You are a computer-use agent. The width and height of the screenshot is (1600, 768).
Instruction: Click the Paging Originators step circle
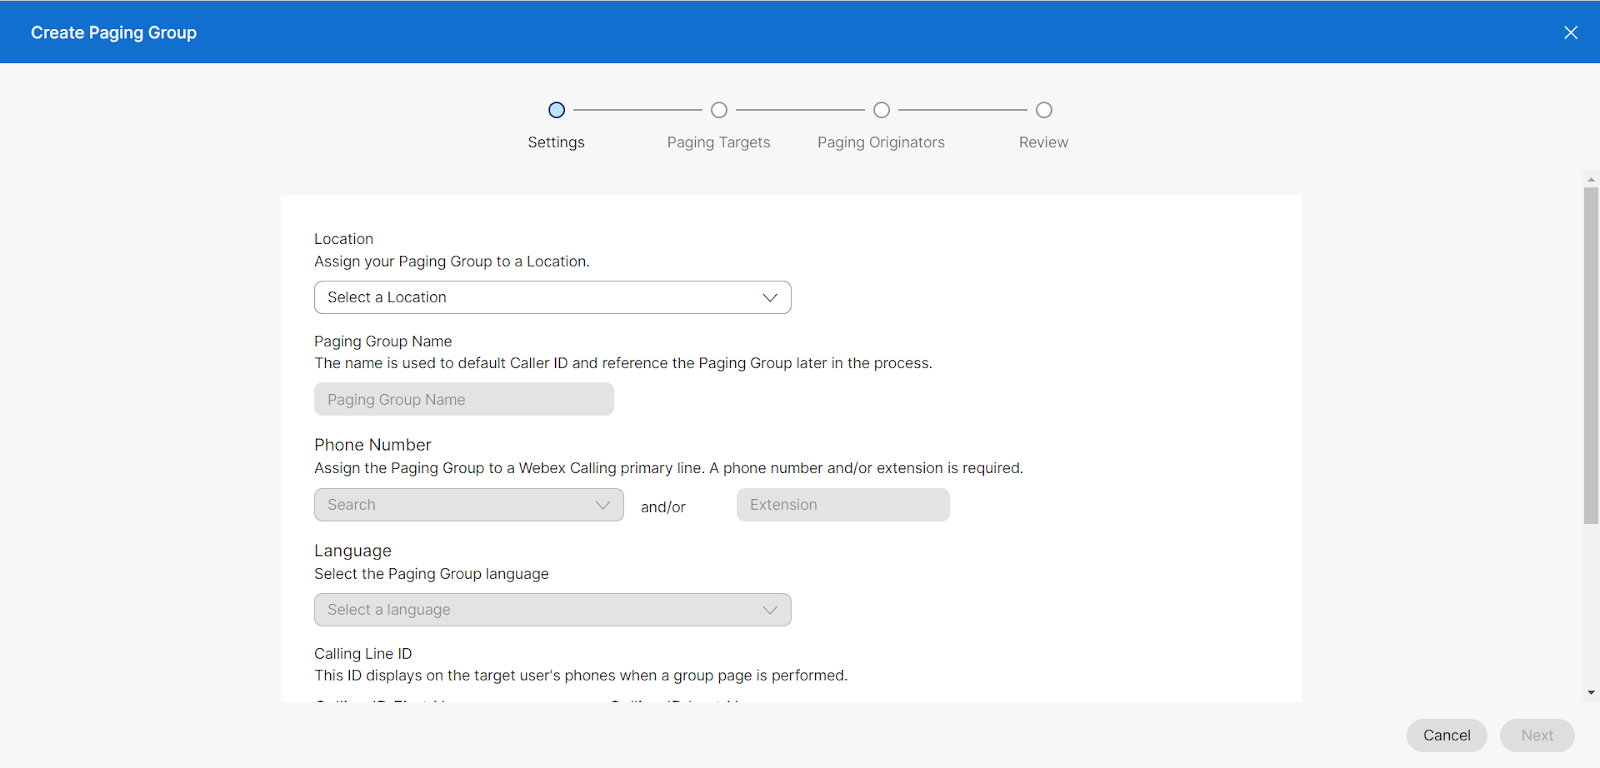[881, 110]
